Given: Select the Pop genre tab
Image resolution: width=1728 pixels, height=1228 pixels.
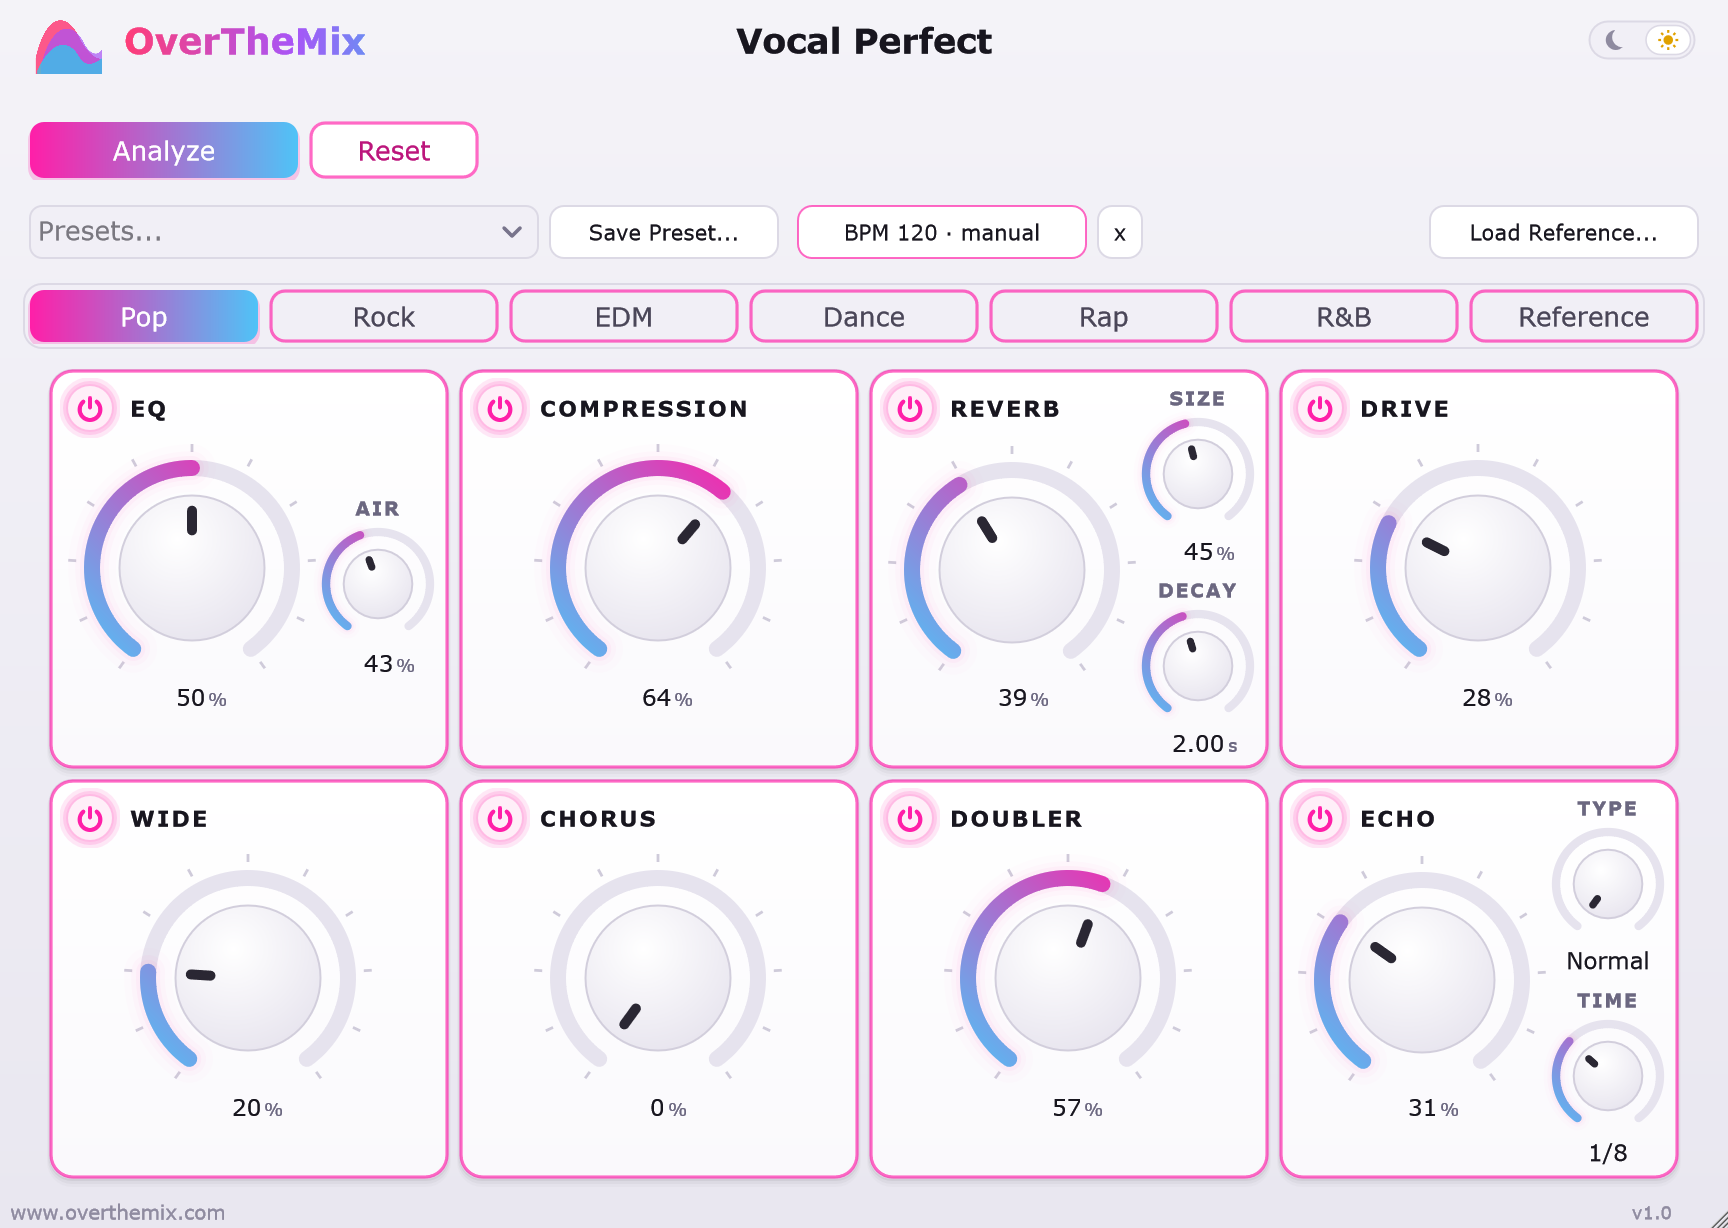Looking at the screenshot, I should tap(144, 317).
